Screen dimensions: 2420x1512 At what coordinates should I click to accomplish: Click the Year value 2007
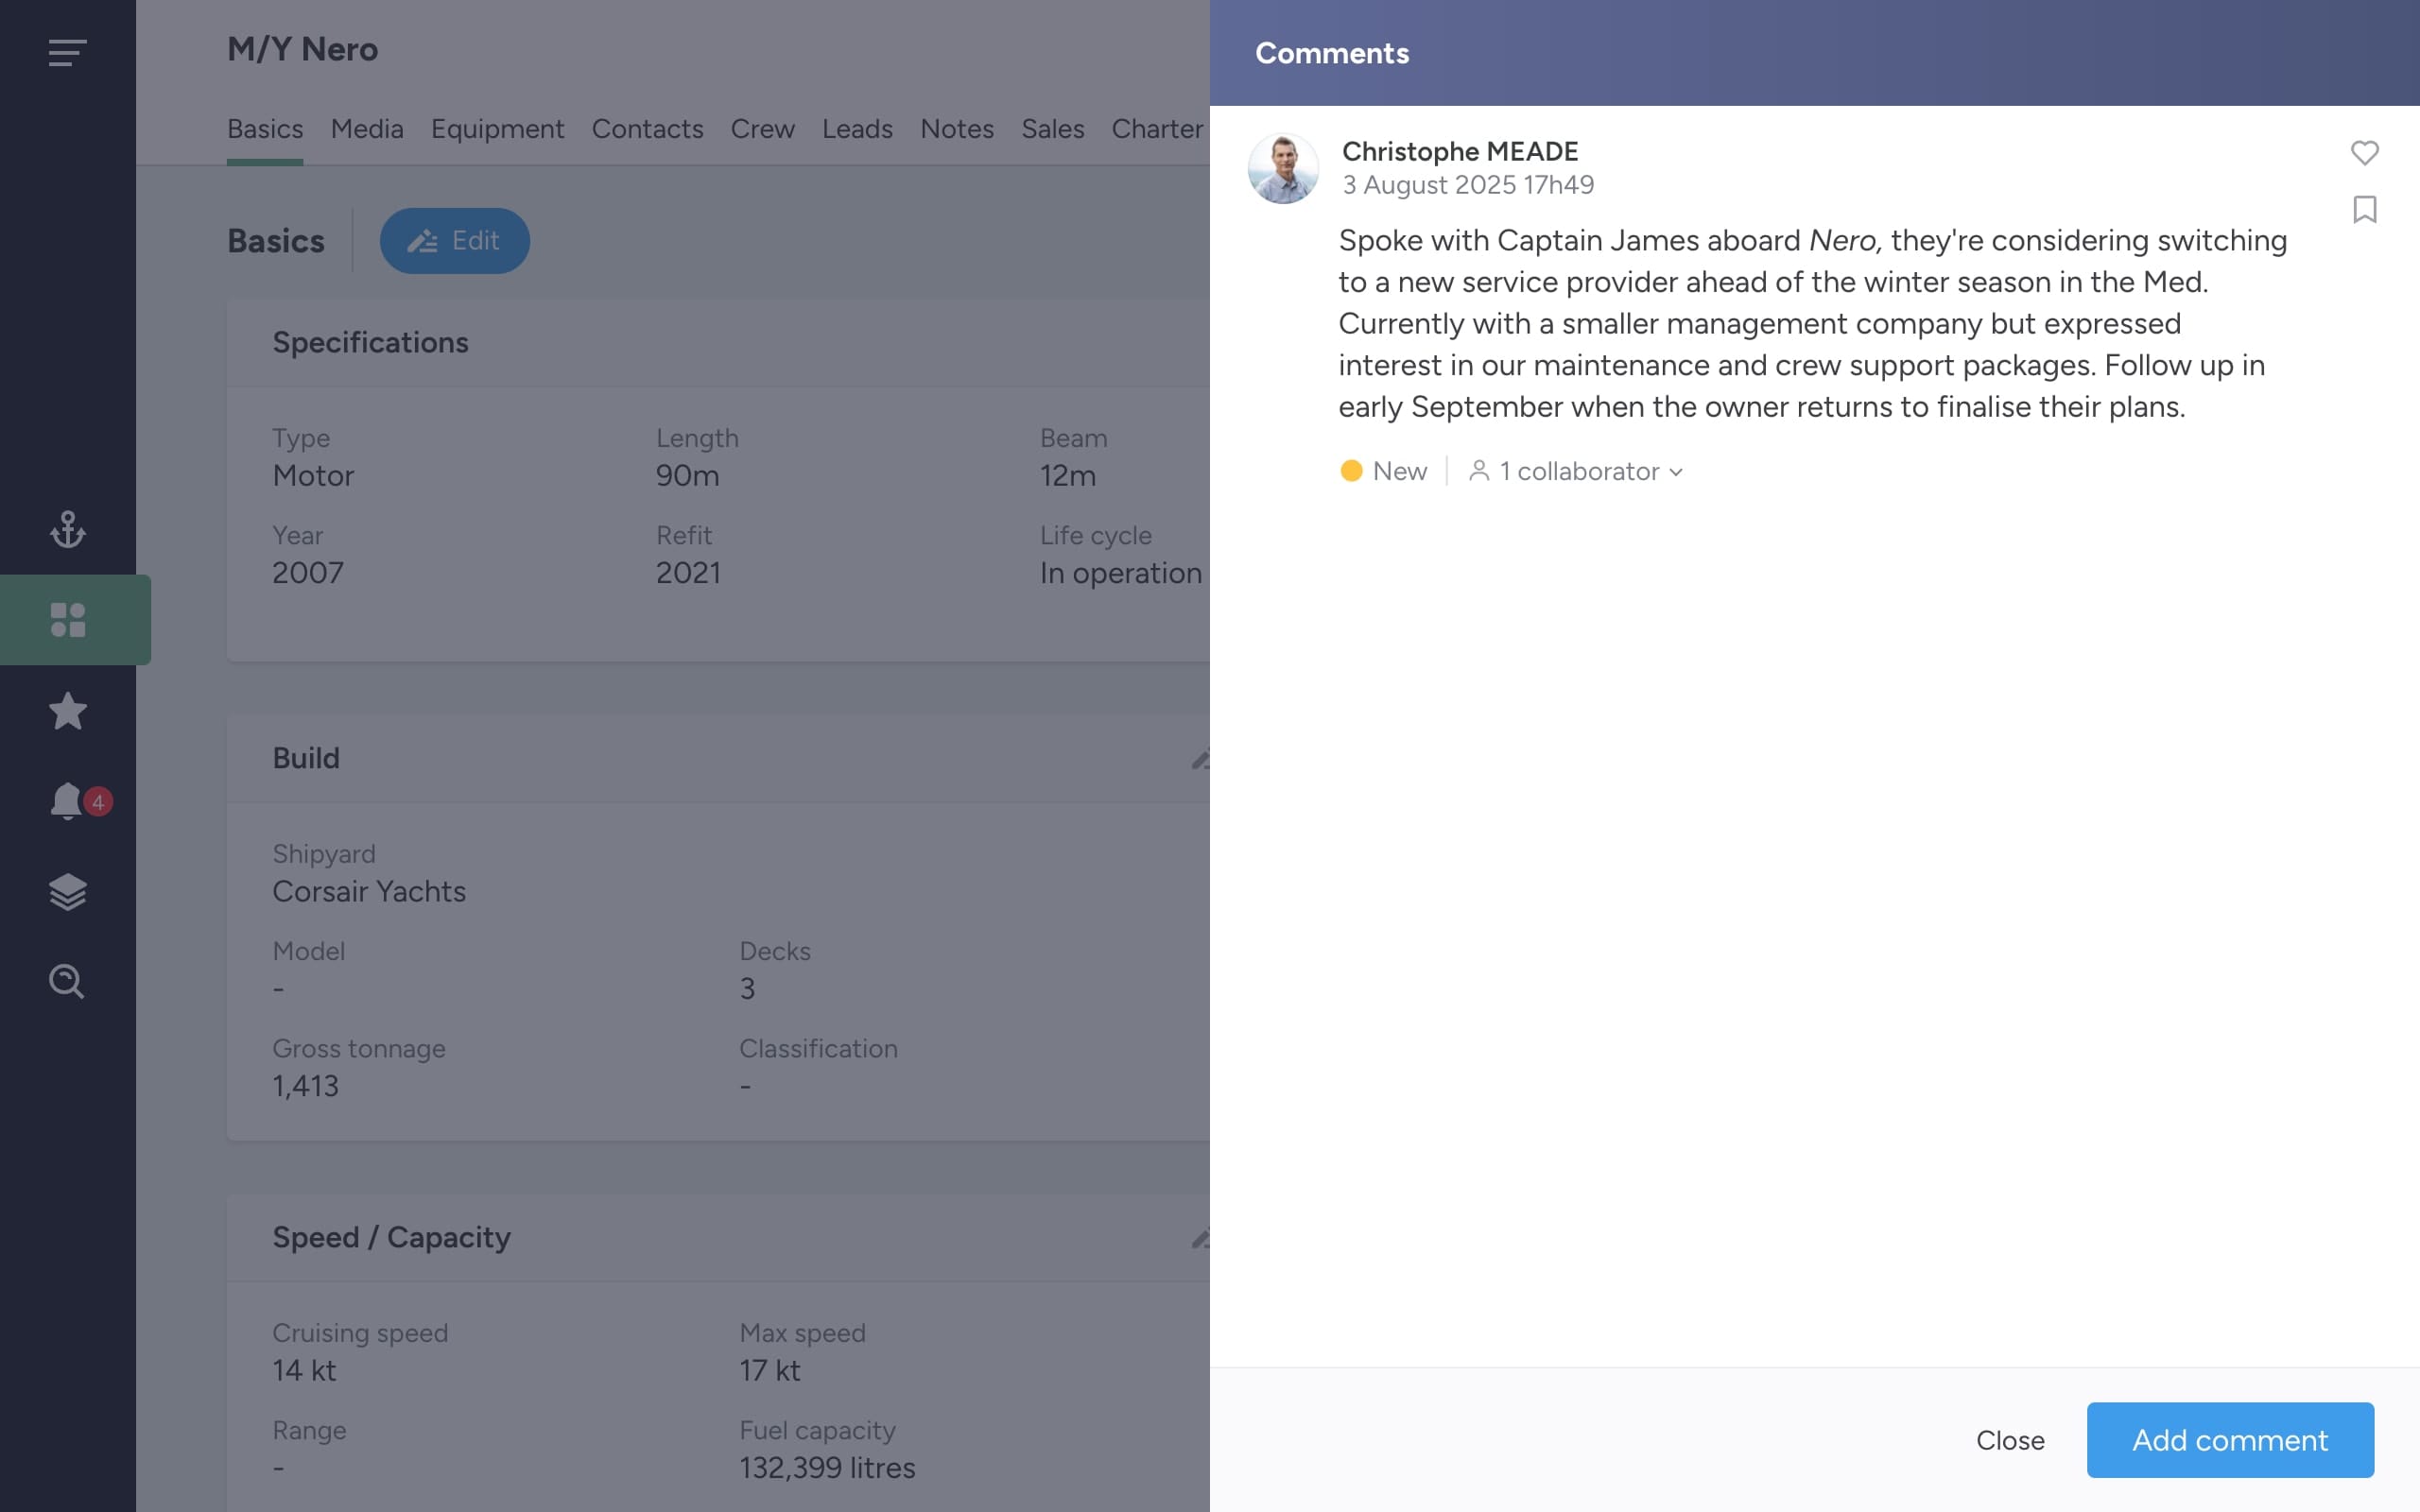[x=308, y=572]
